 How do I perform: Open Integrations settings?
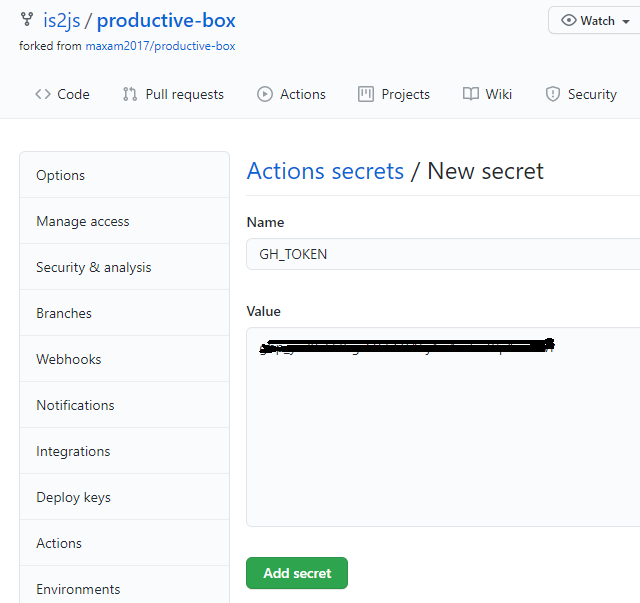click(124, 451)
